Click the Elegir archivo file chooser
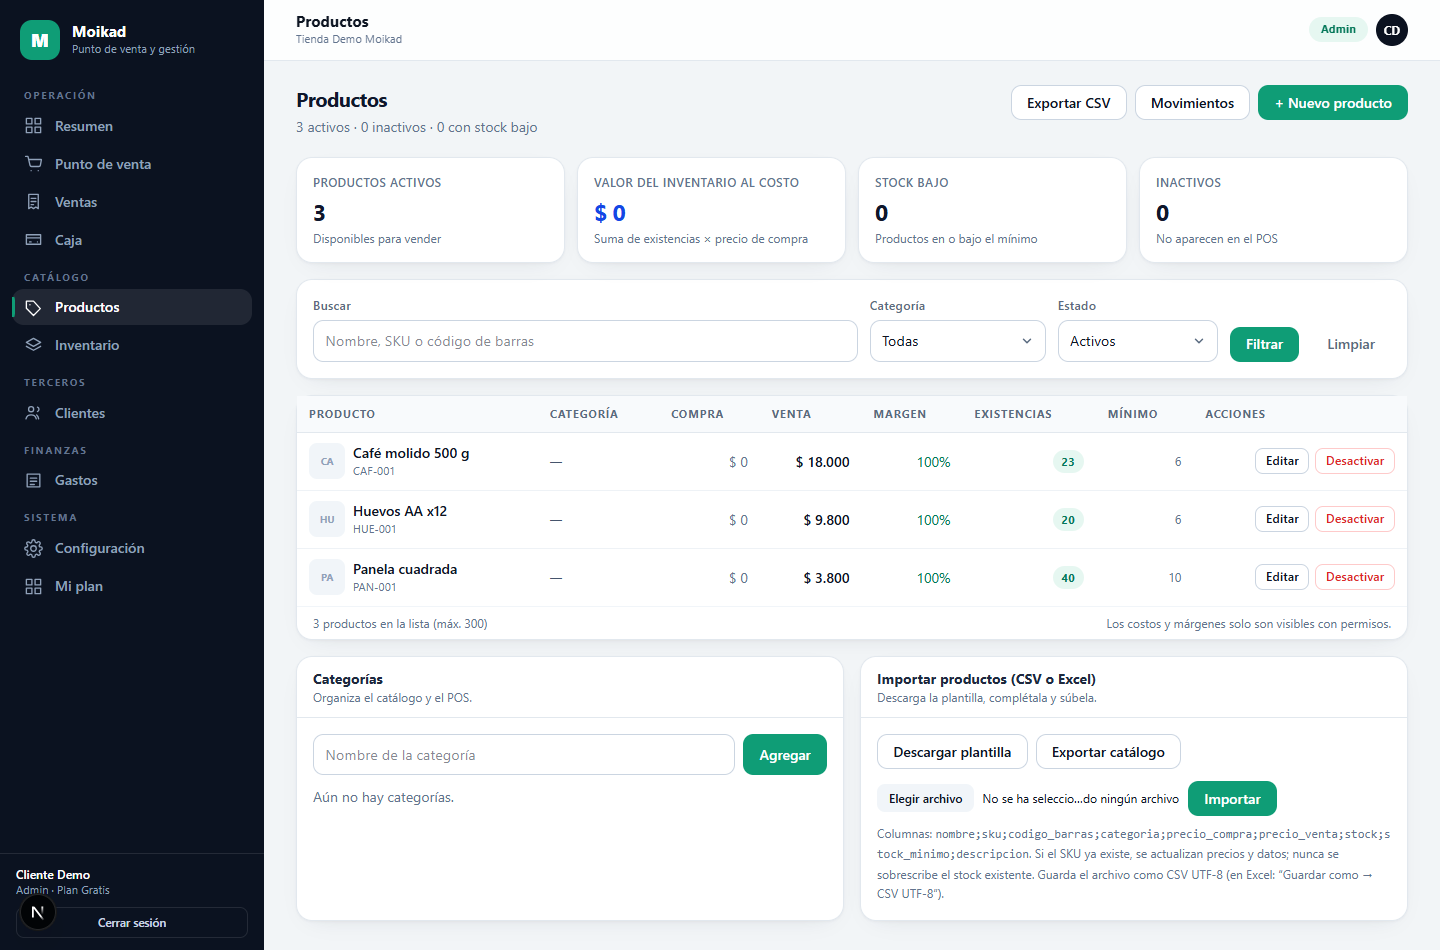 tap(925, 799)
